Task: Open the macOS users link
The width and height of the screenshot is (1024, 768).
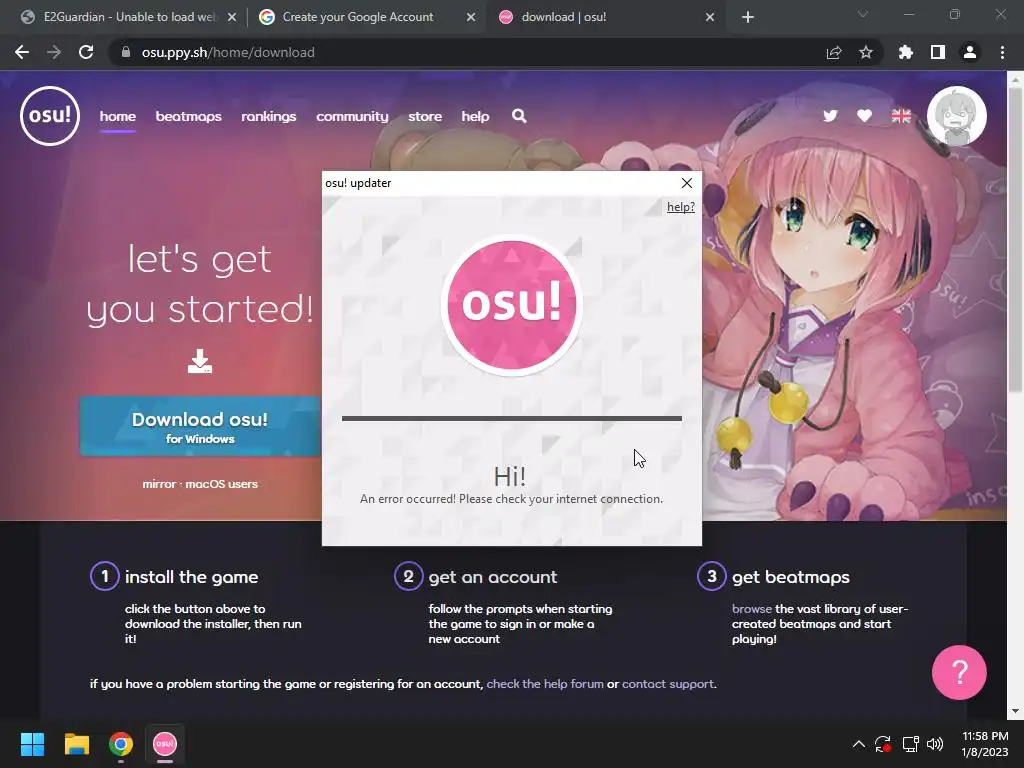Action: point(221,484)
